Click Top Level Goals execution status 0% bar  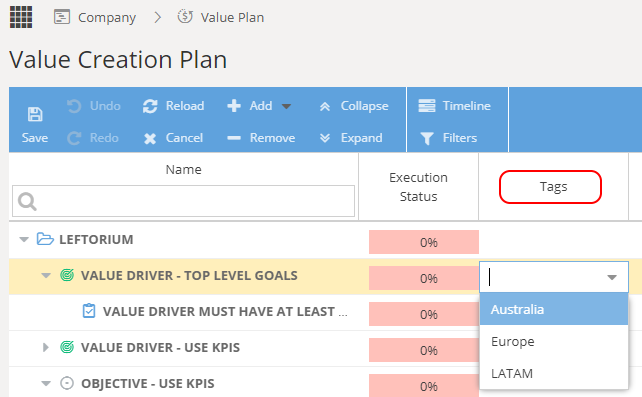pyautogui.click(x=424, y=278)
